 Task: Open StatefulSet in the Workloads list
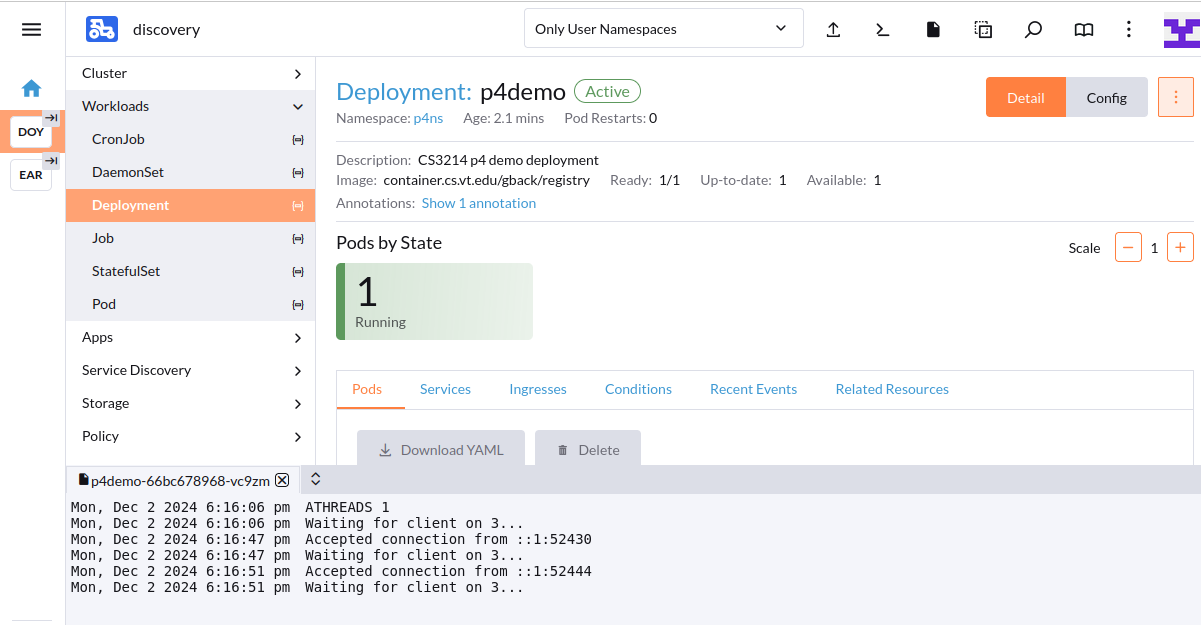126,271
